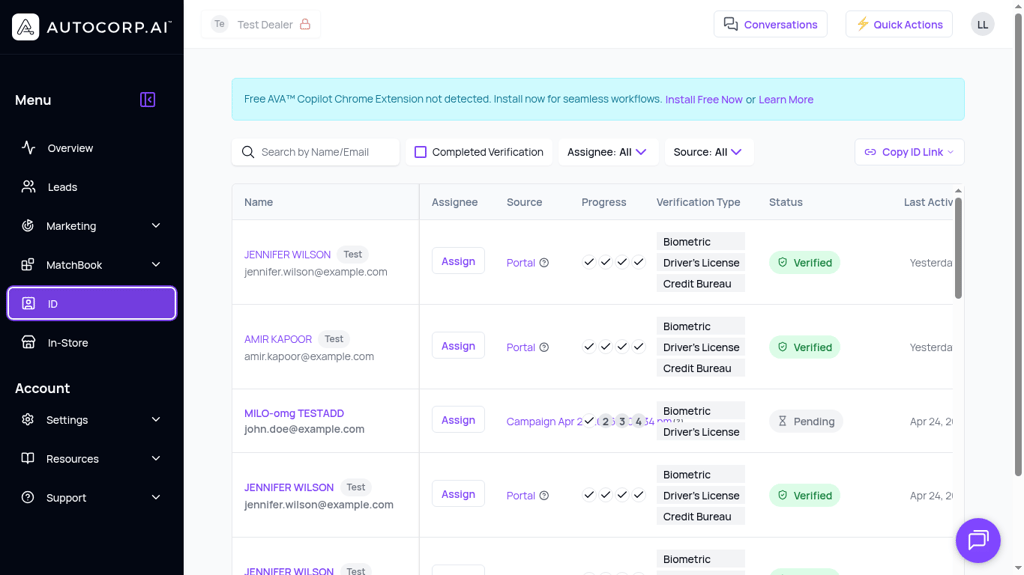Viewport: 1024px width, 575px height.
Task: Open the AMIR KAPOOR name link
Action: coord(278,339)
